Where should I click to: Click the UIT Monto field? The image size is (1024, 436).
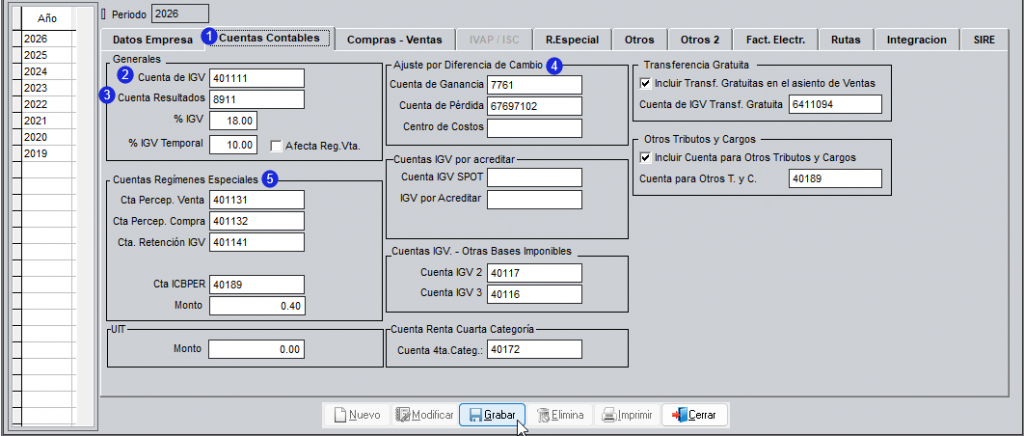(x=257, y=350)
